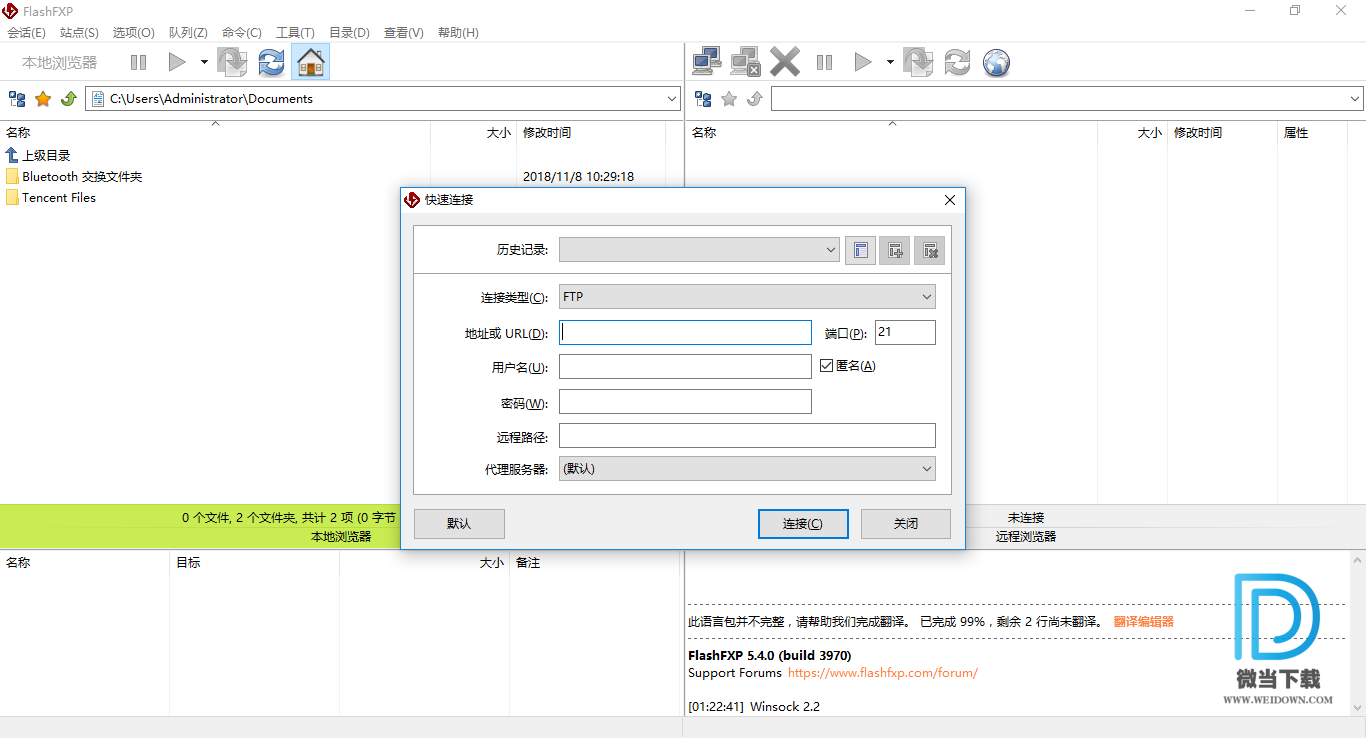The width and height of the screenshot is (1366, 738).
Task: Click the 翻译编辑器 link in log
Action: 1143,621
